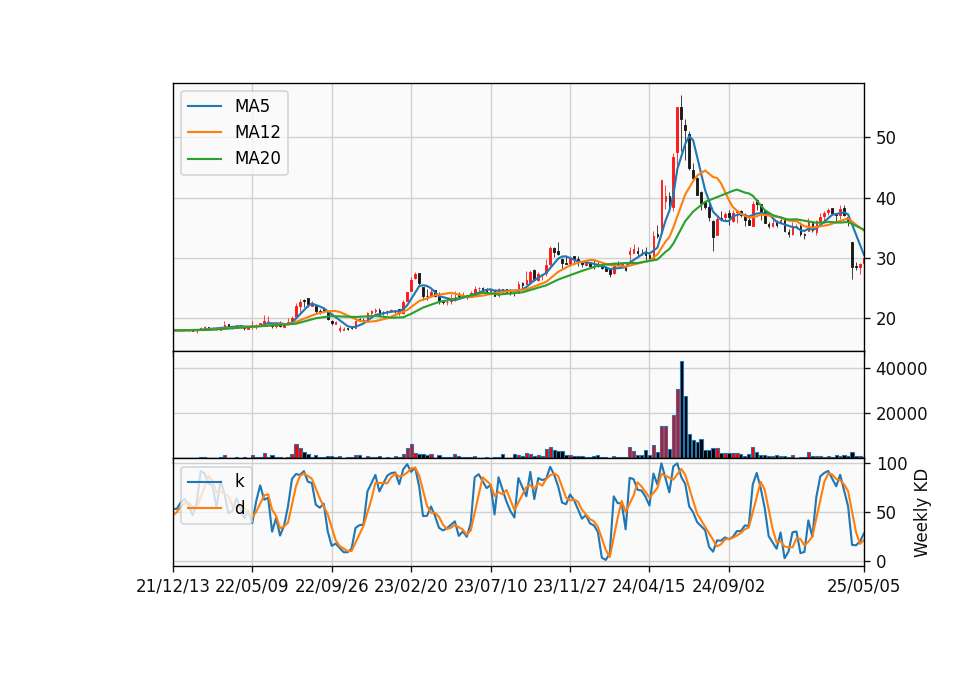Click the price axis value 40
960x690 pixels.
(885, 199)
